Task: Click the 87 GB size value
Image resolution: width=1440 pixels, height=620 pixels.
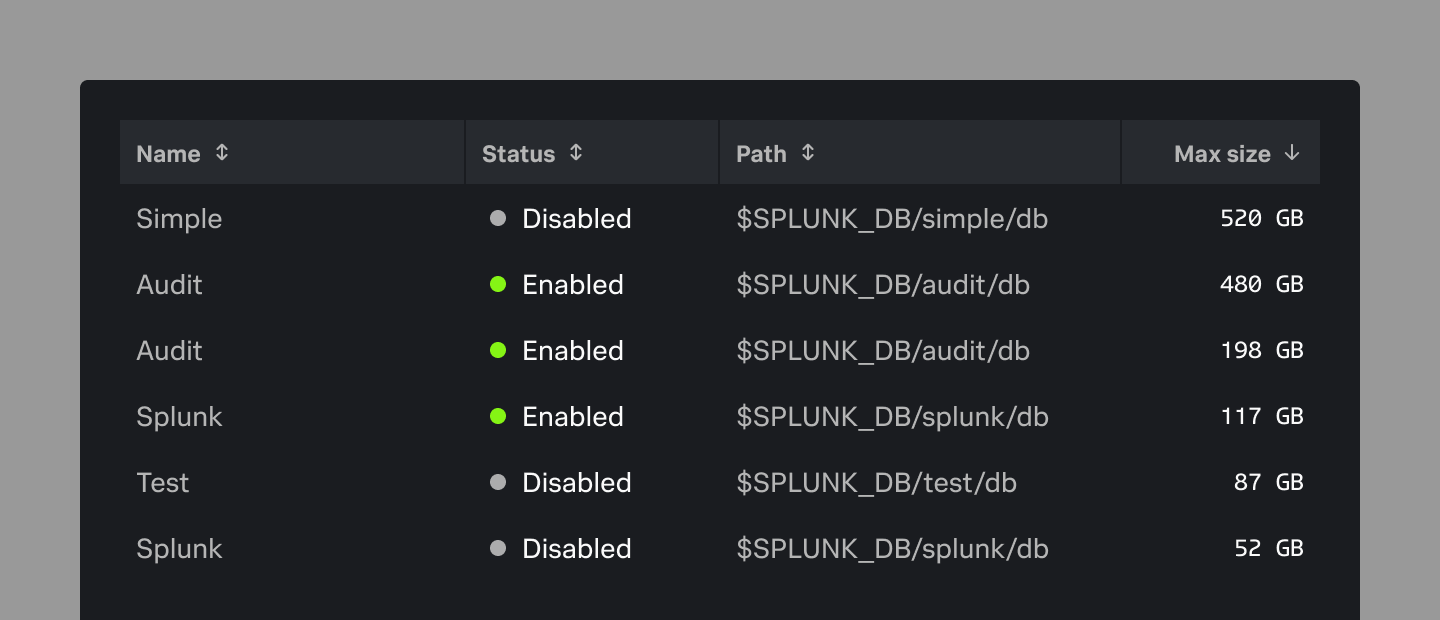Action: click(x=1268, y=483)
